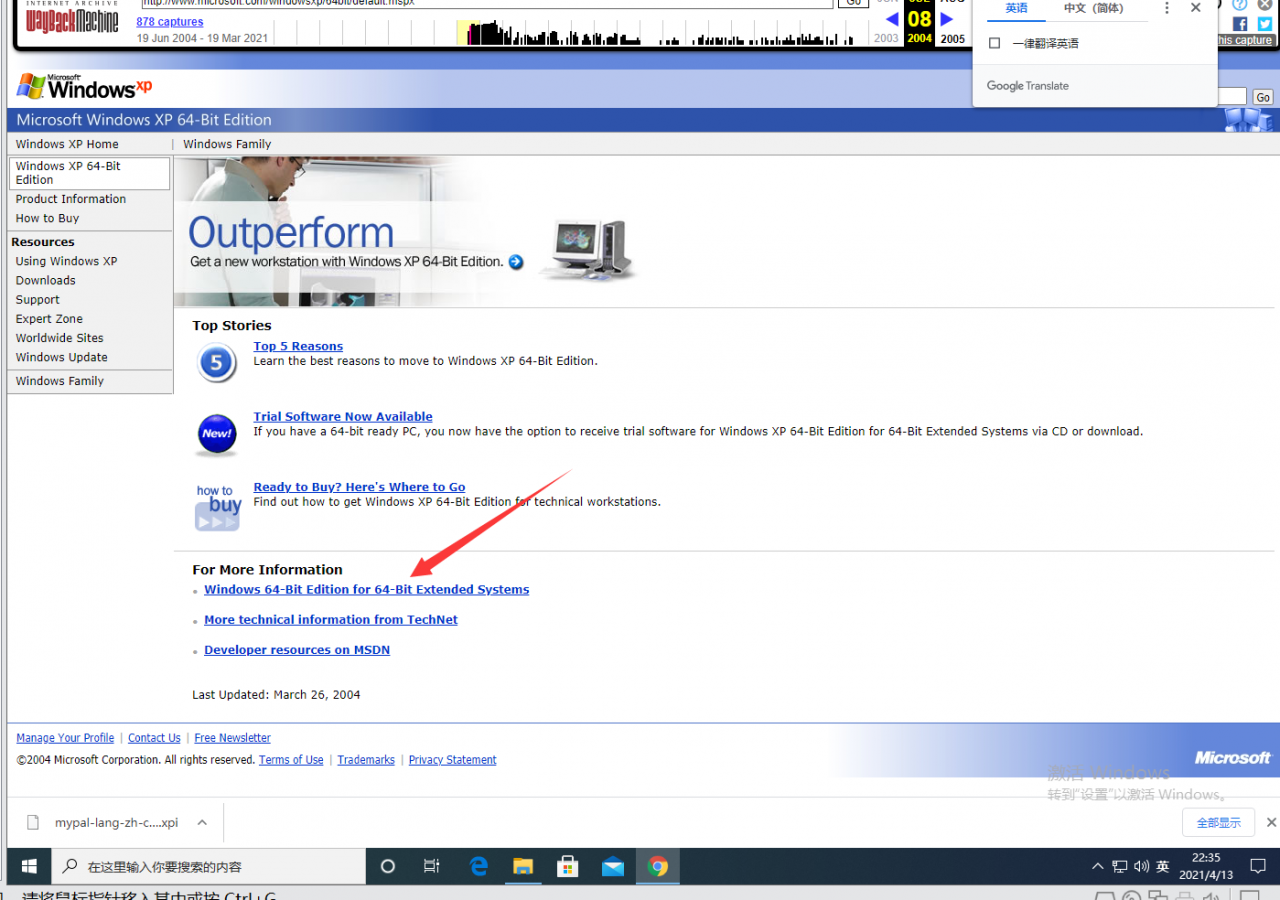
Task: Switch to 中文（简体） tab in Translate popup
Action: tap(1093, 8)
